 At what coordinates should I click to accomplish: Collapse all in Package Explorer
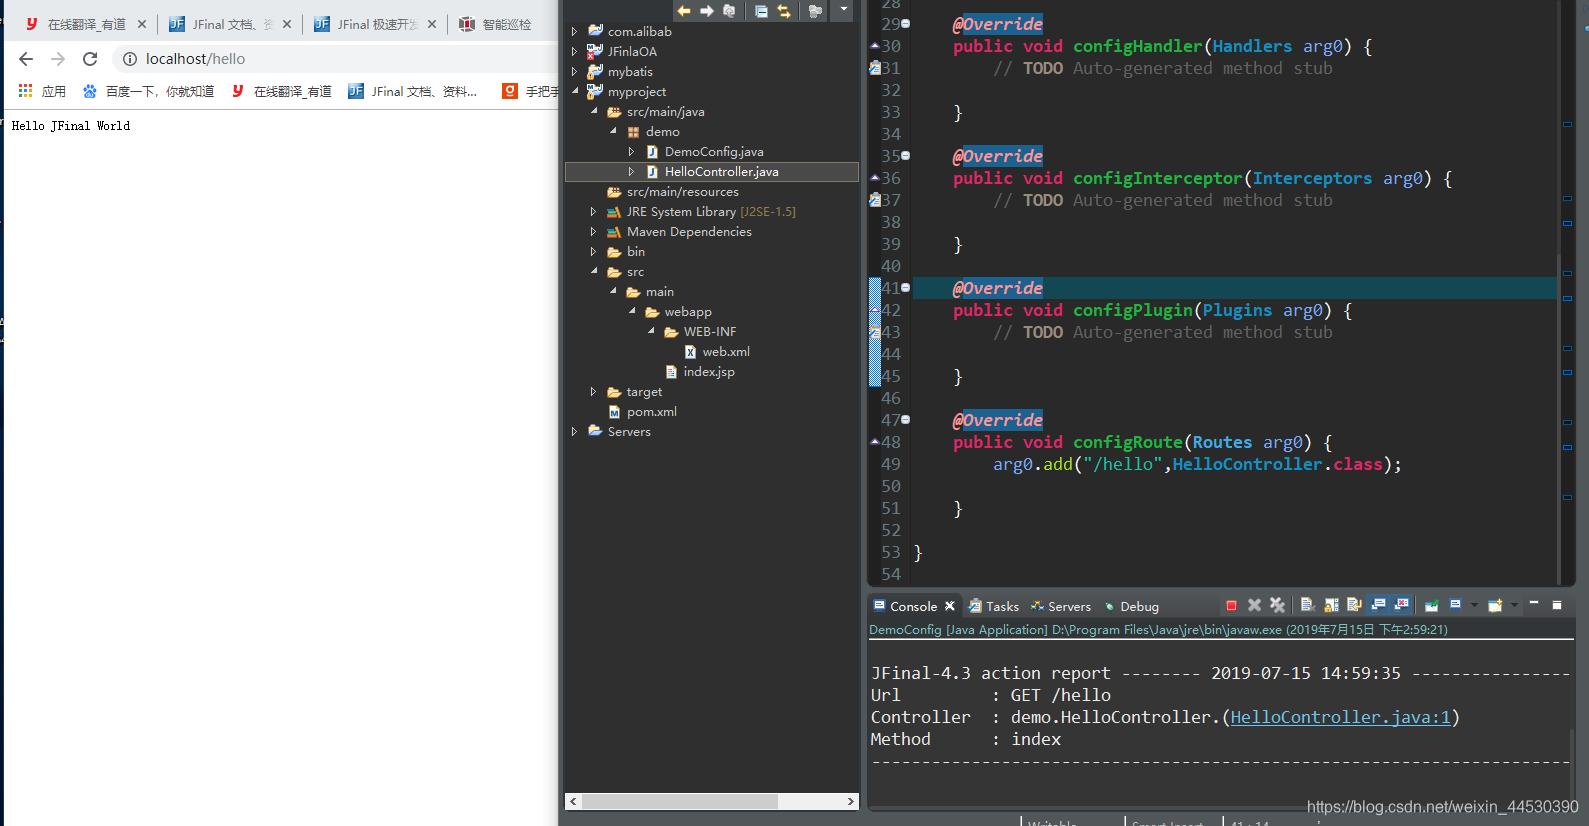[761, 11]
